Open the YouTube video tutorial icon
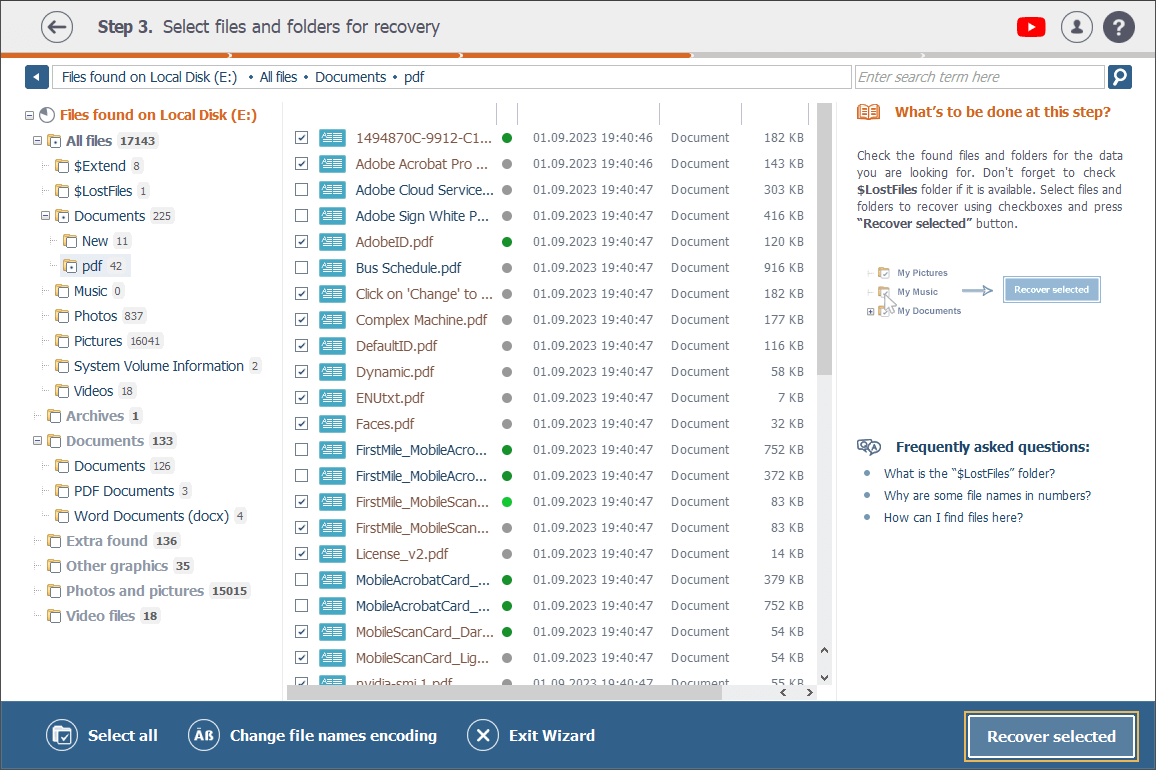 point(1031,27)
